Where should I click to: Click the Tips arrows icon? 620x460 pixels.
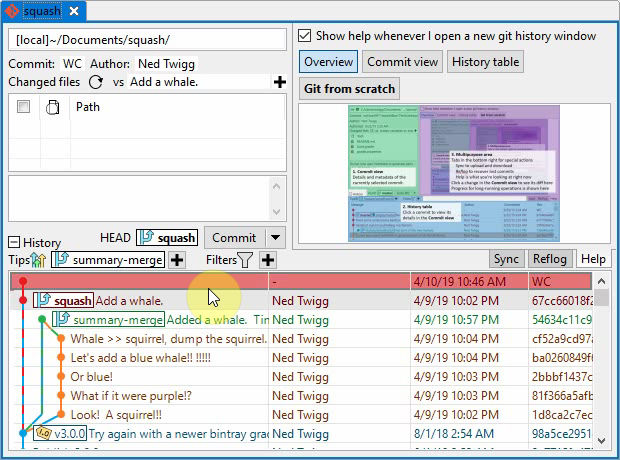point(39,260)
